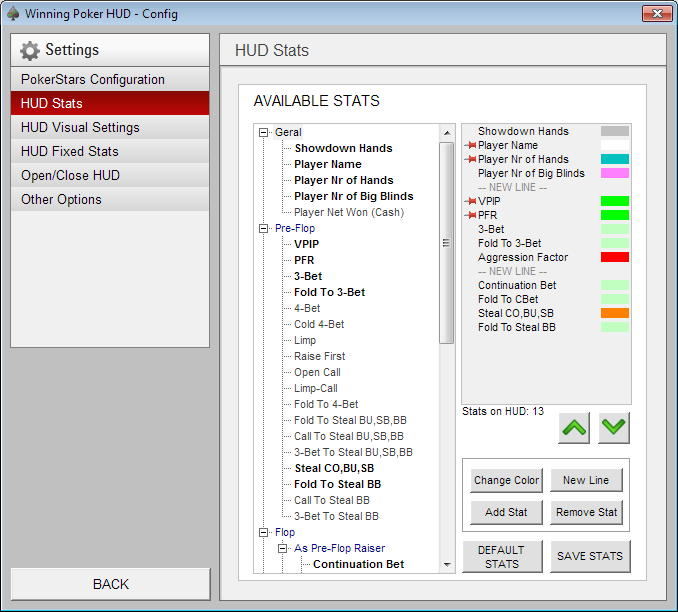Switch to Other Options
The image size is (678, 612).
(110, 199)
